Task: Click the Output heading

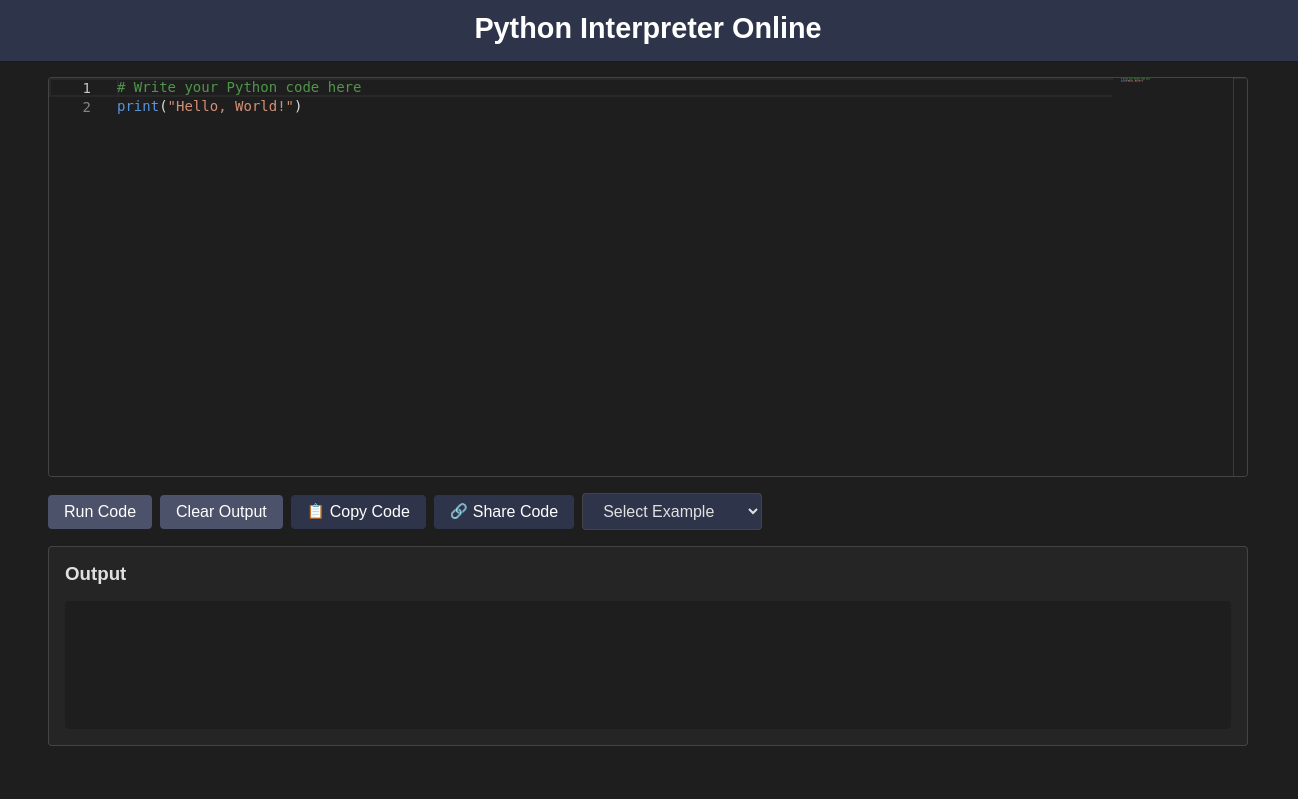Action: click(x=96, y=574)
